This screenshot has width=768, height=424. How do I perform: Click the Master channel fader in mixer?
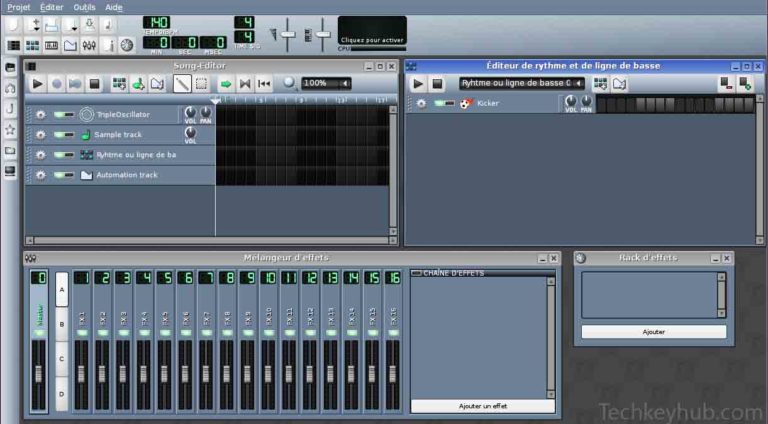click(x=39, y=375)
